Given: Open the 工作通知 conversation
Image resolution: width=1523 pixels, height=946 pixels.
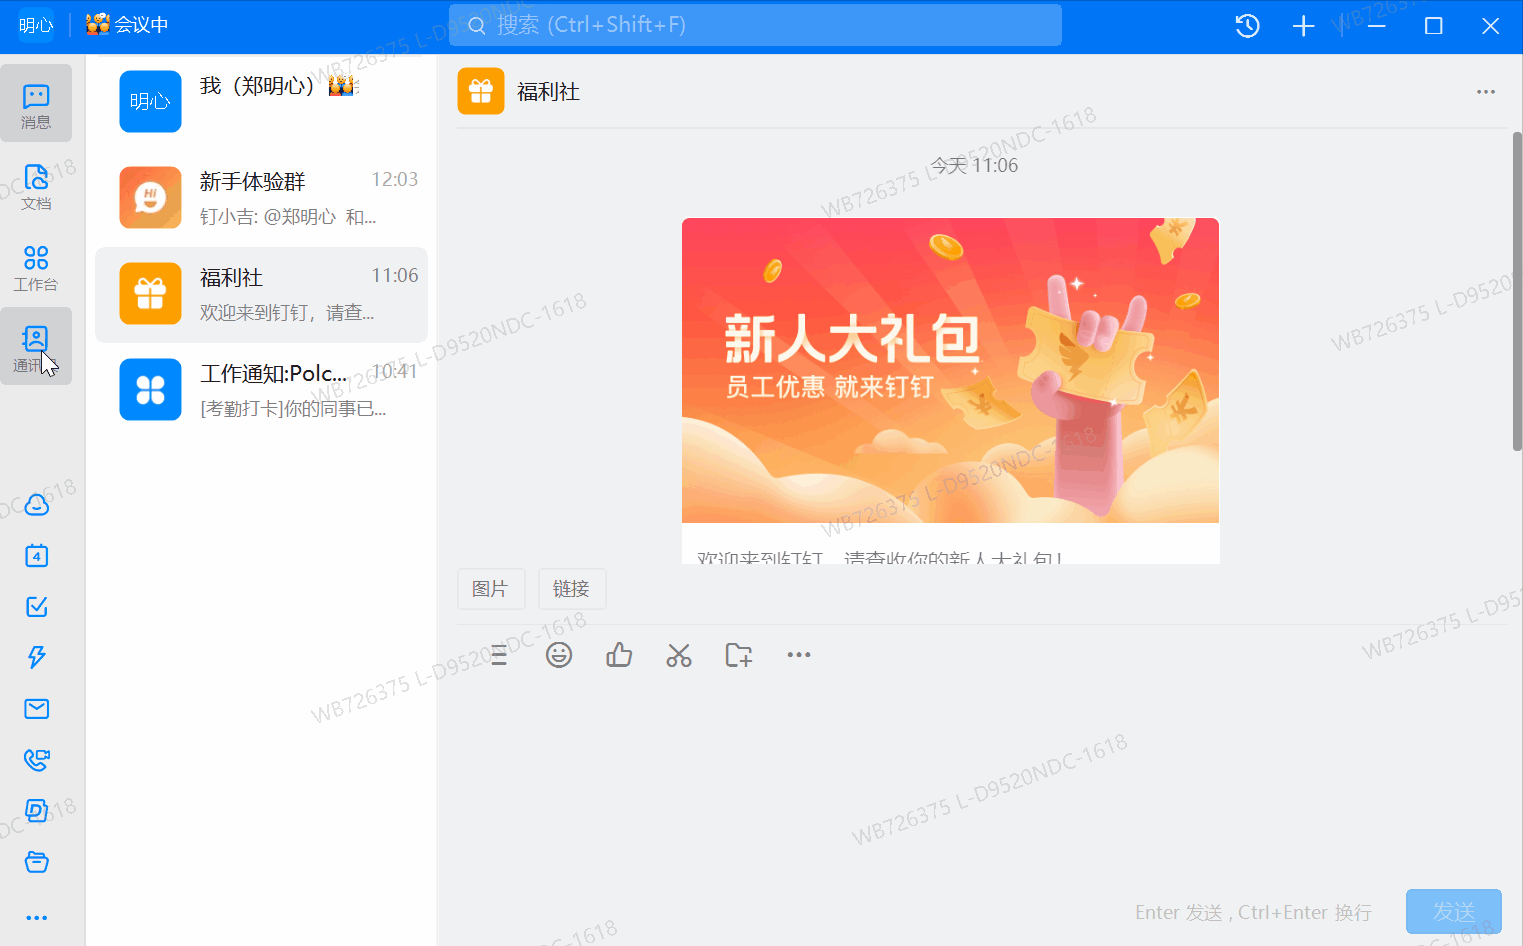Looking at the screenshot, I should [261, 390].
